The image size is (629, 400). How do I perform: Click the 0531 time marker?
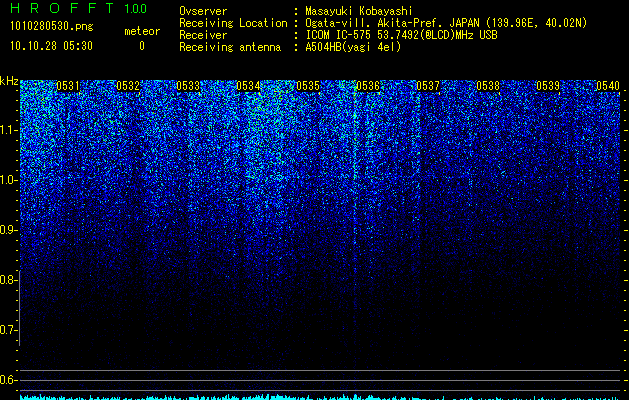pos(68,86)
